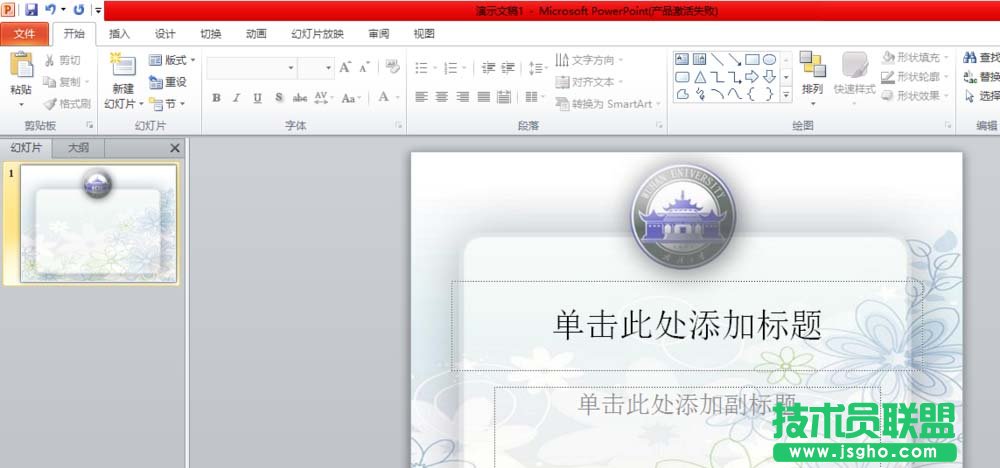The image size is (1000, 468).
Task: Toggle text Shadow formatting
Action: 279,98
